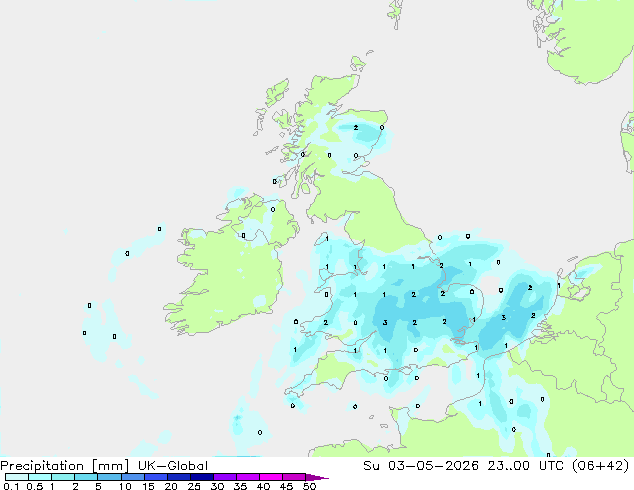Click the 25–30 mm navy legend swatch
634x490 pixels.
(x=201, y=477)
